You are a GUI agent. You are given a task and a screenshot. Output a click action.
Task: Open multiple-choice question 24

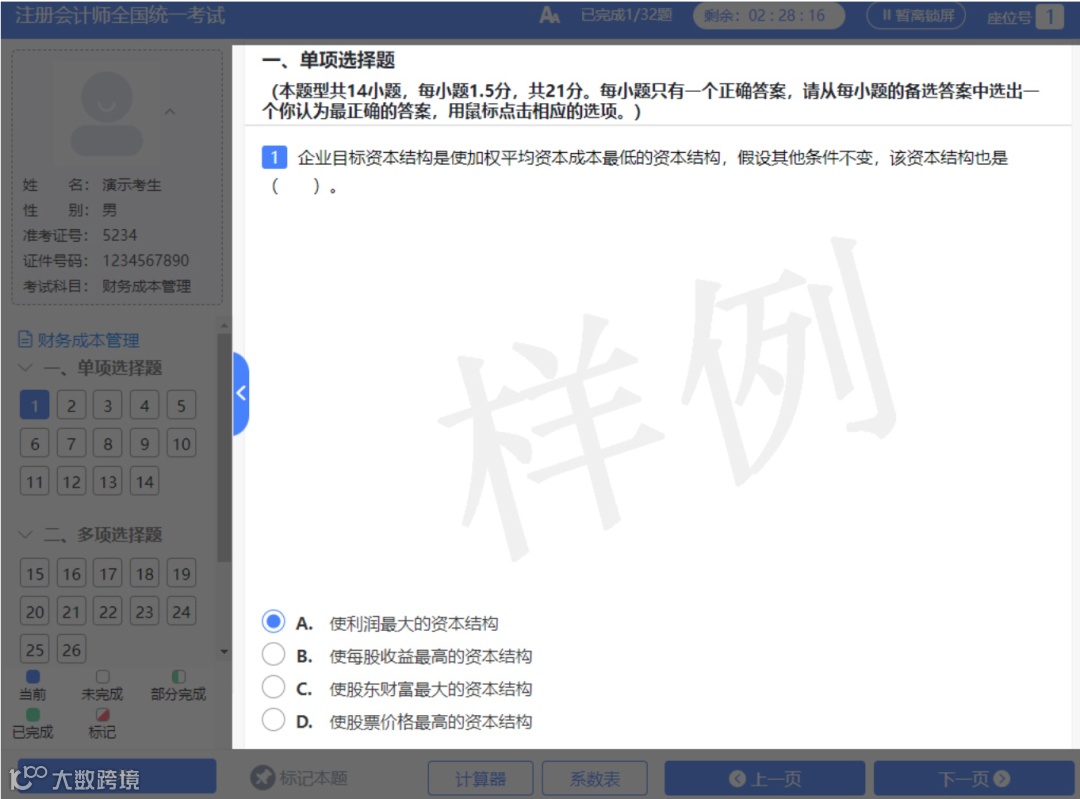(x=181, y=610)
